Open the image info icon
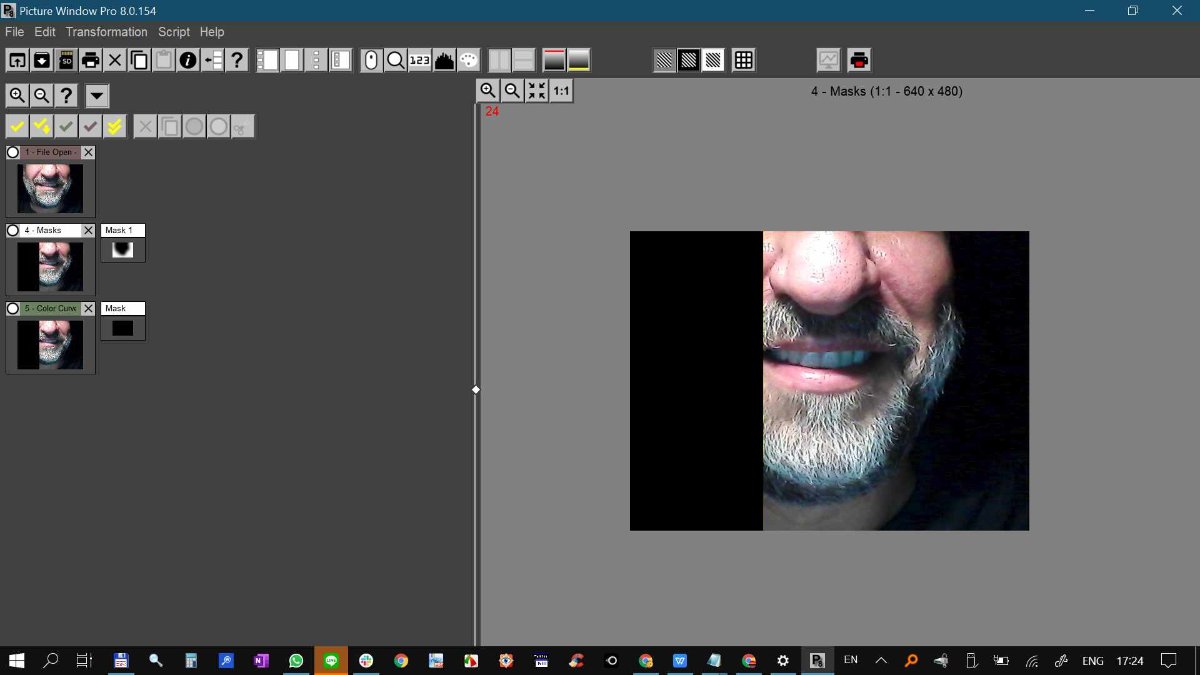1200x675 pixels. point(188,60)
